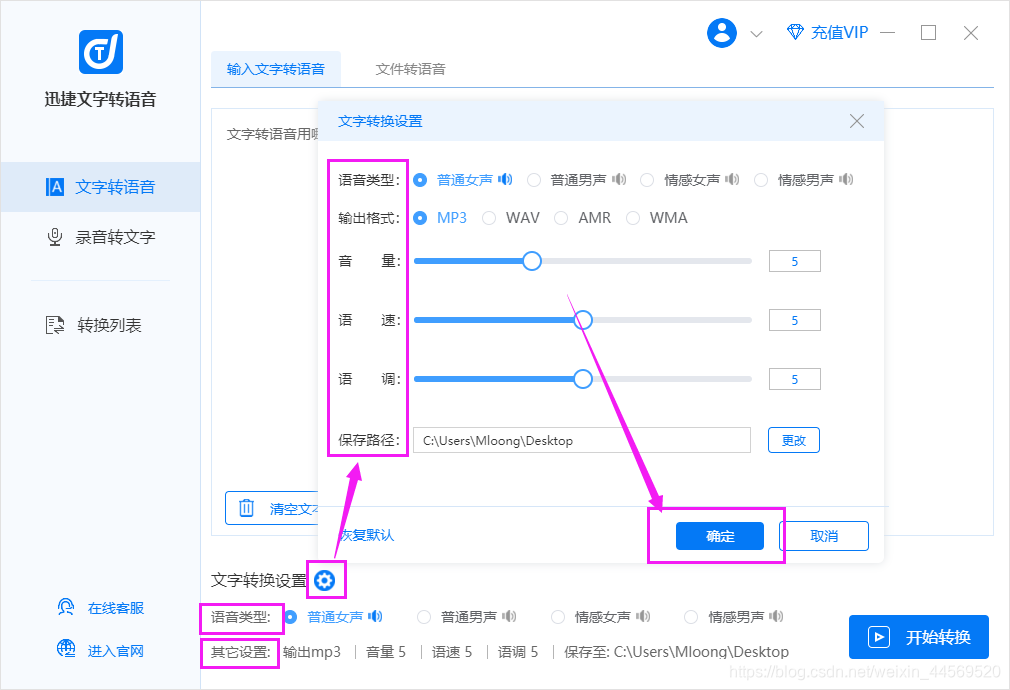1010x690 pixels.
Task: Switch to 文件转语音 tab
Action: tap(410, 69)
